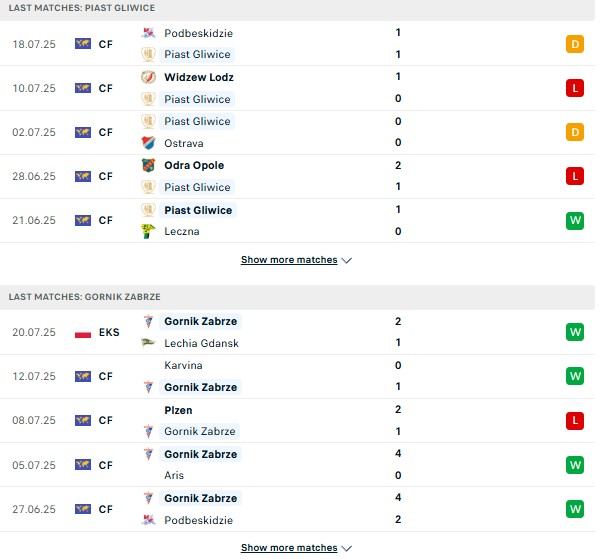Click the Odra Opole team badge
Image resolution: width=600 pixels, height=559 pixels.
tap(148, 165)
